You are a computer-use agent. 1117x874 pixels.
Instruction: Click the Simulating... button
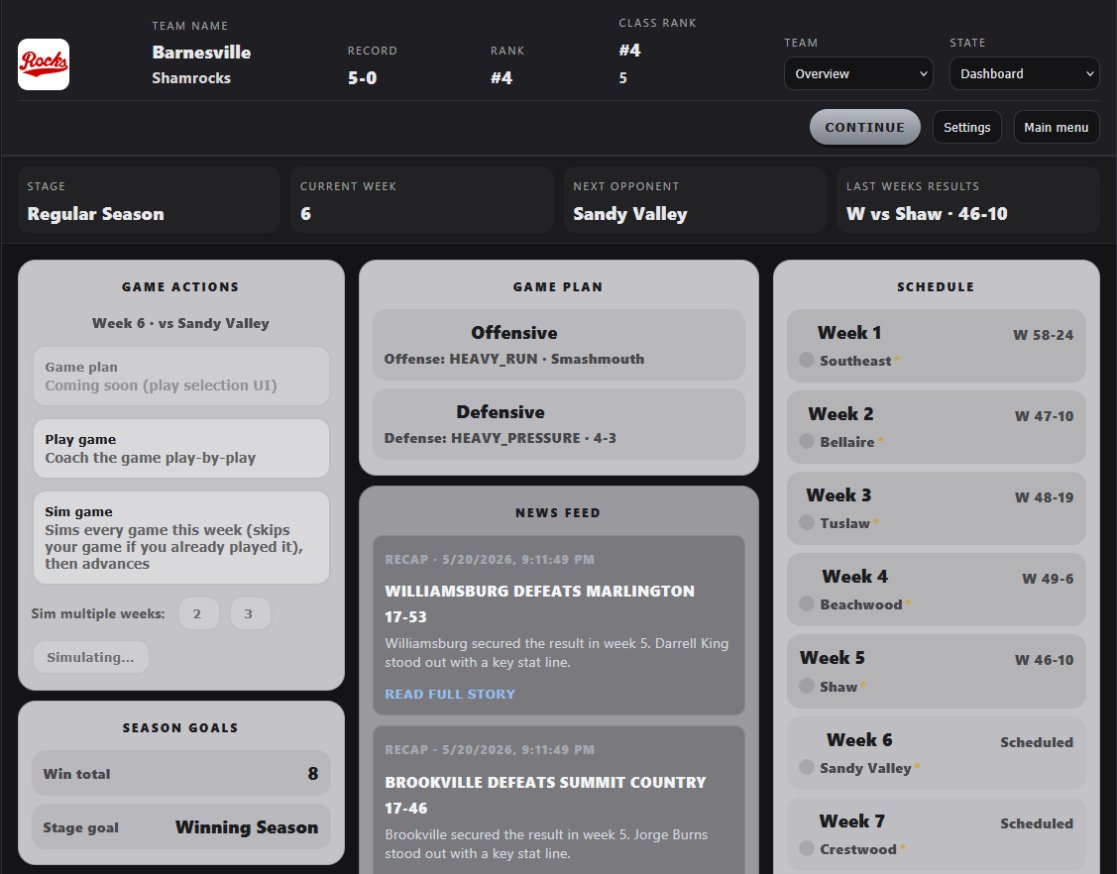point(90,657)
